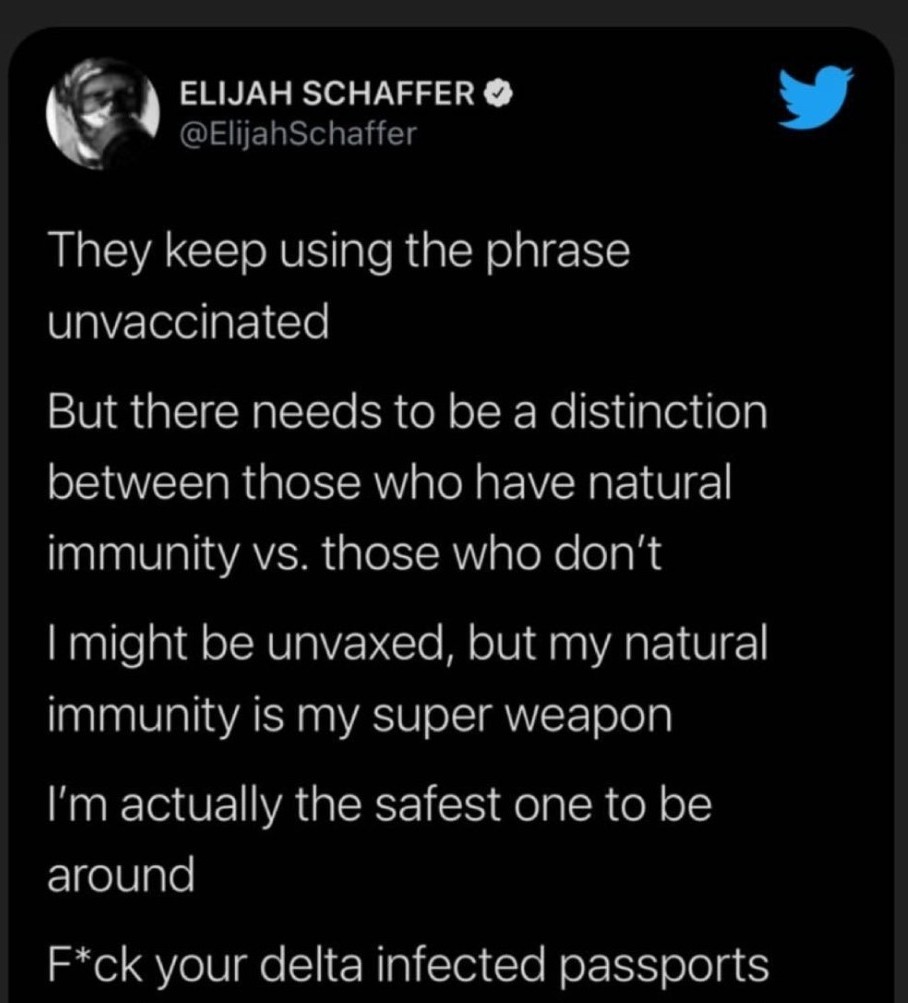Viewport: 908px width, 1003px height.
Task: Select the word 'unvaccinated'
Action: click(189, 322)
